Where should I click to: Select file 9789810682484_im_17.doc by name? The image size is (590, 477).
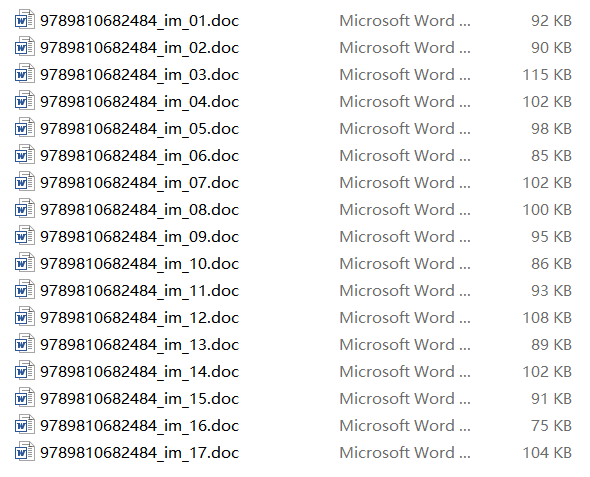[x=139, y=453]
